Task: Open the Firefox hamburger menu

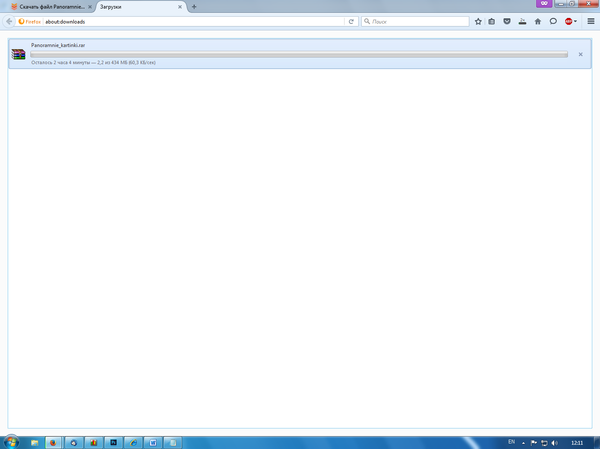Action: tap(590, 21)
